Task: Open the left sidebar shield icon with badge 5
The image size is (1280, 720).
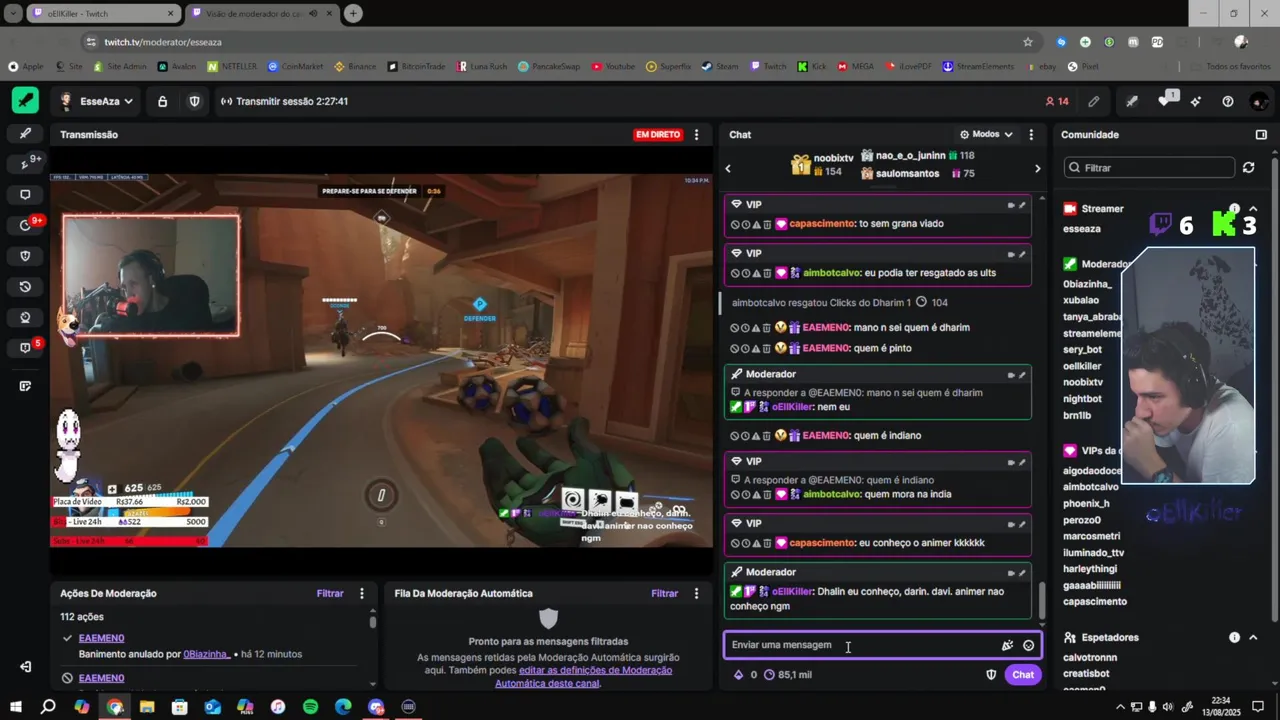Action: pos(26,348)
